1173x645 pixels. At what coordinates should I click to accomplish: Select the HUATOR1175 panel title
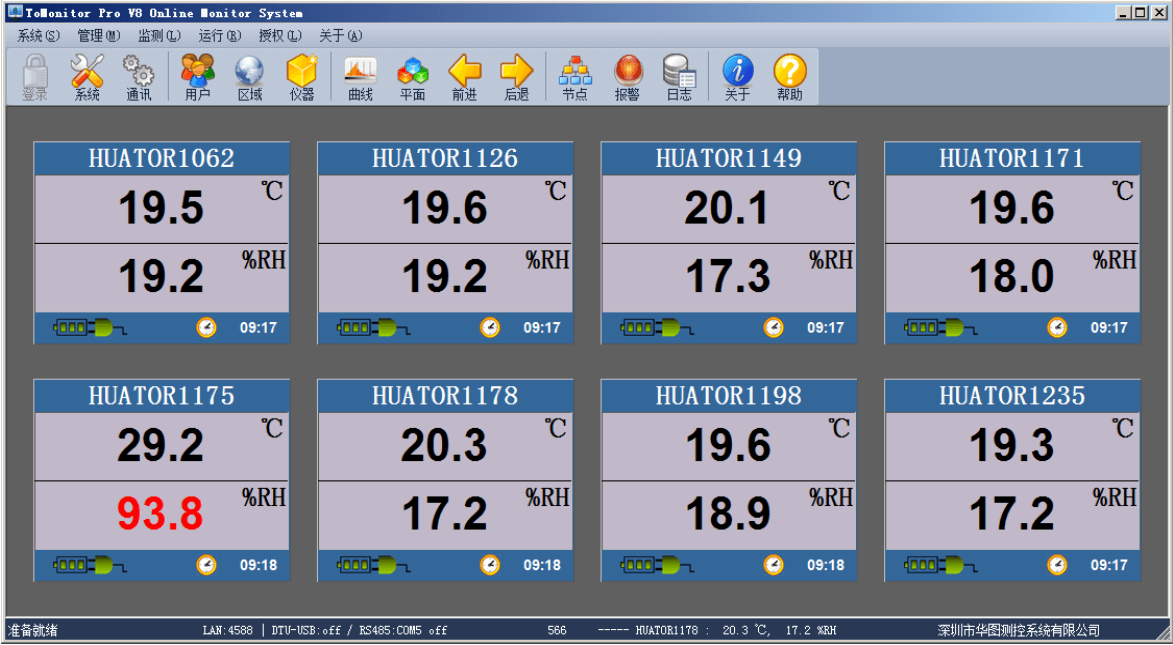161,396
